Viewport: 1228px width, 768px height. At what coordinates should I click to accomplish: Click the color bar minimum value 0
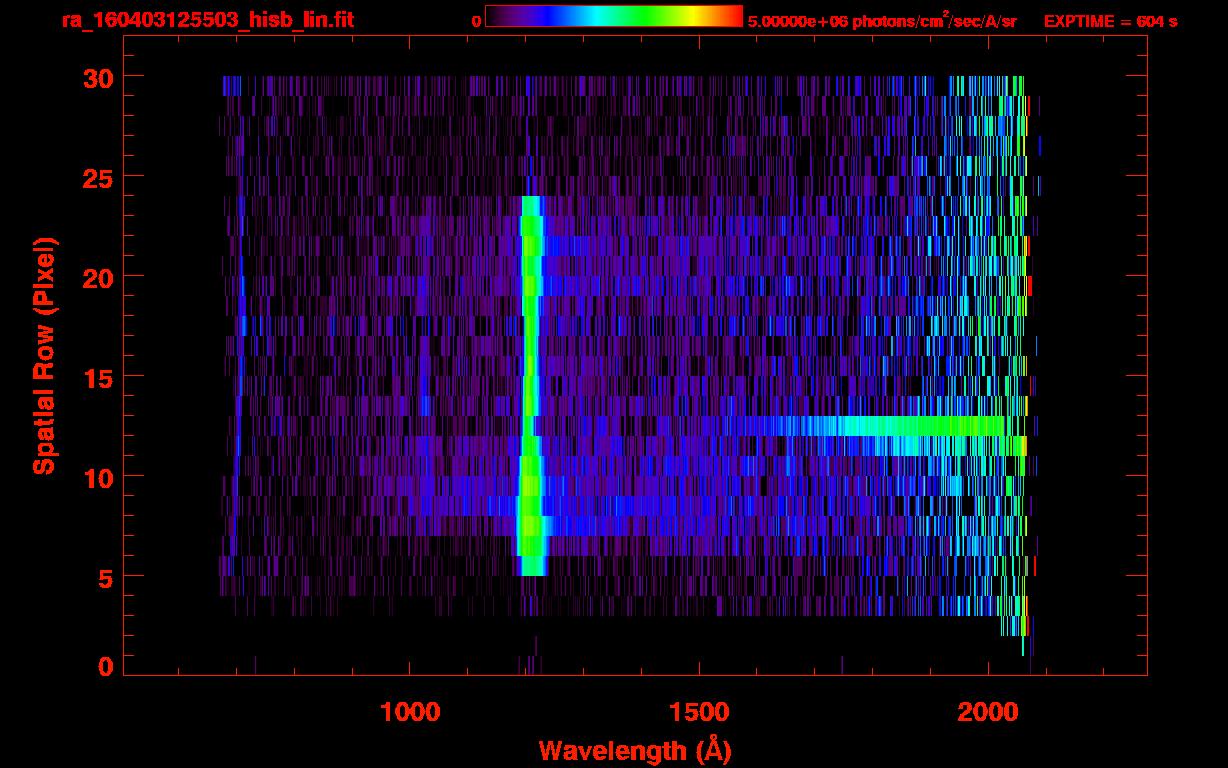pos(476,21)
